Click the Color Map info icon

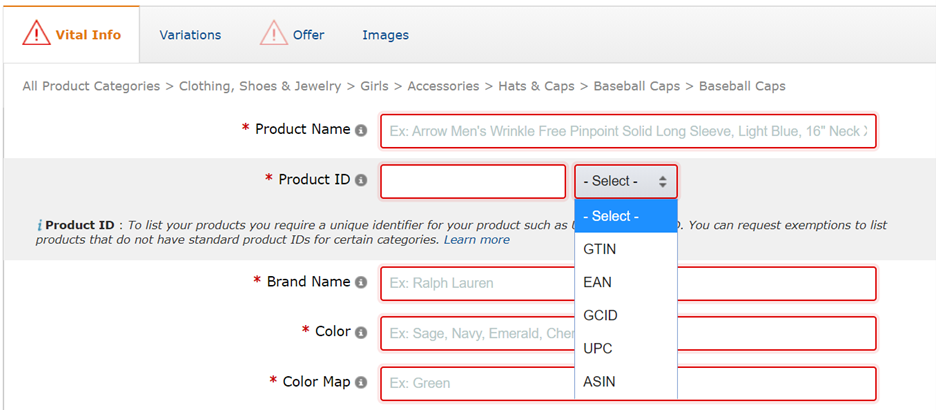361,383
